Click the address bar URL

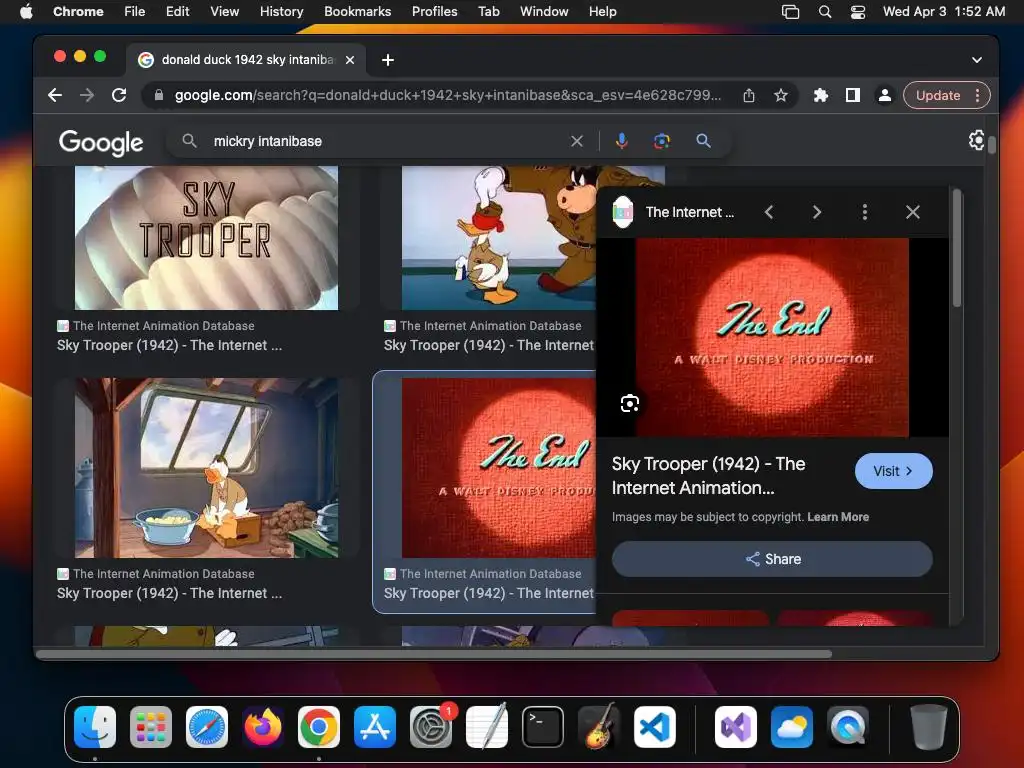[447, 95]
